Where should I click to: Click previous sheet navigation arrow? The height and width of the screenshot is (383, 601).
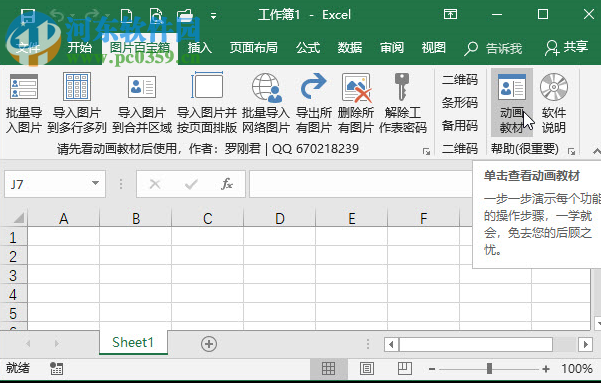28,344
